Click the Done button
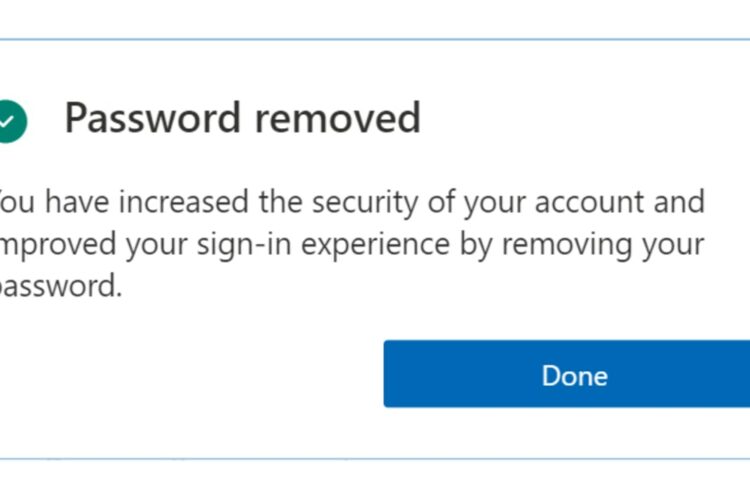Screen dimensions: 750x500 pos(567,374)
